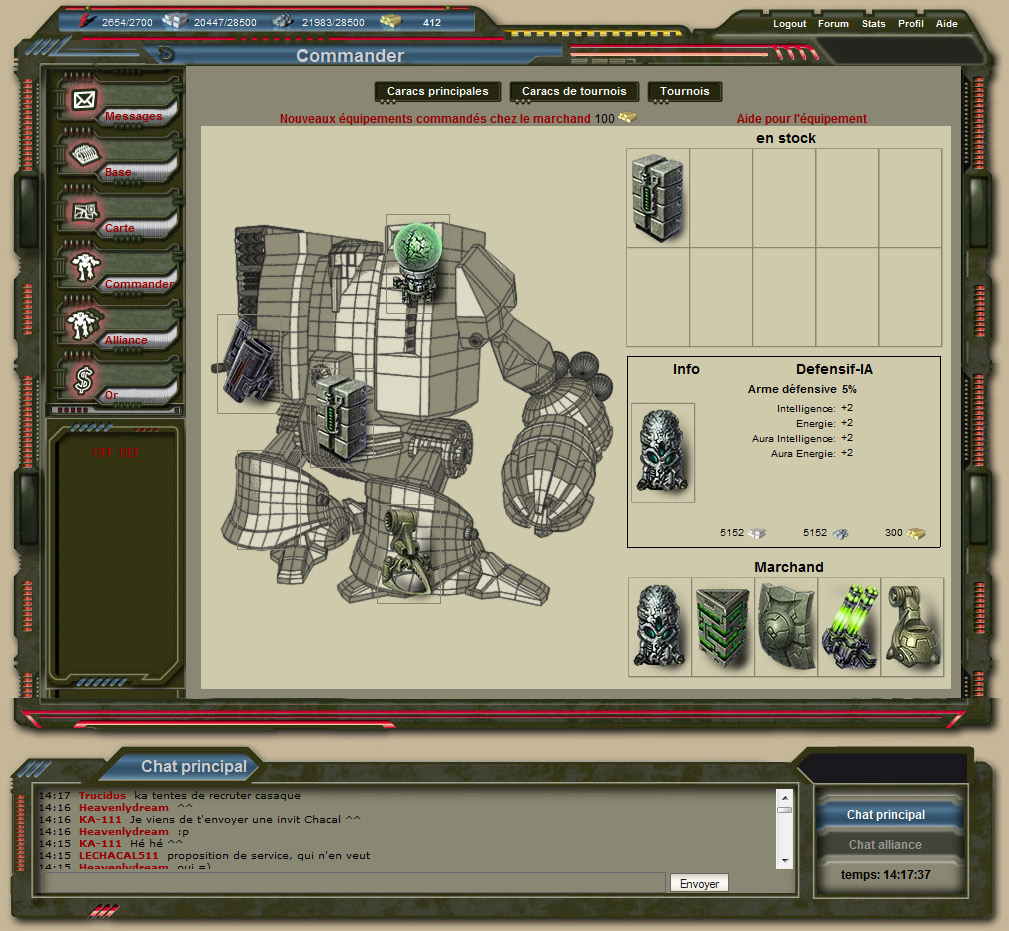Image resolution: width=1009 pixels, height=931 pixels.
Task: Switch to Chat alliance channel
Action: pos(885,845)
